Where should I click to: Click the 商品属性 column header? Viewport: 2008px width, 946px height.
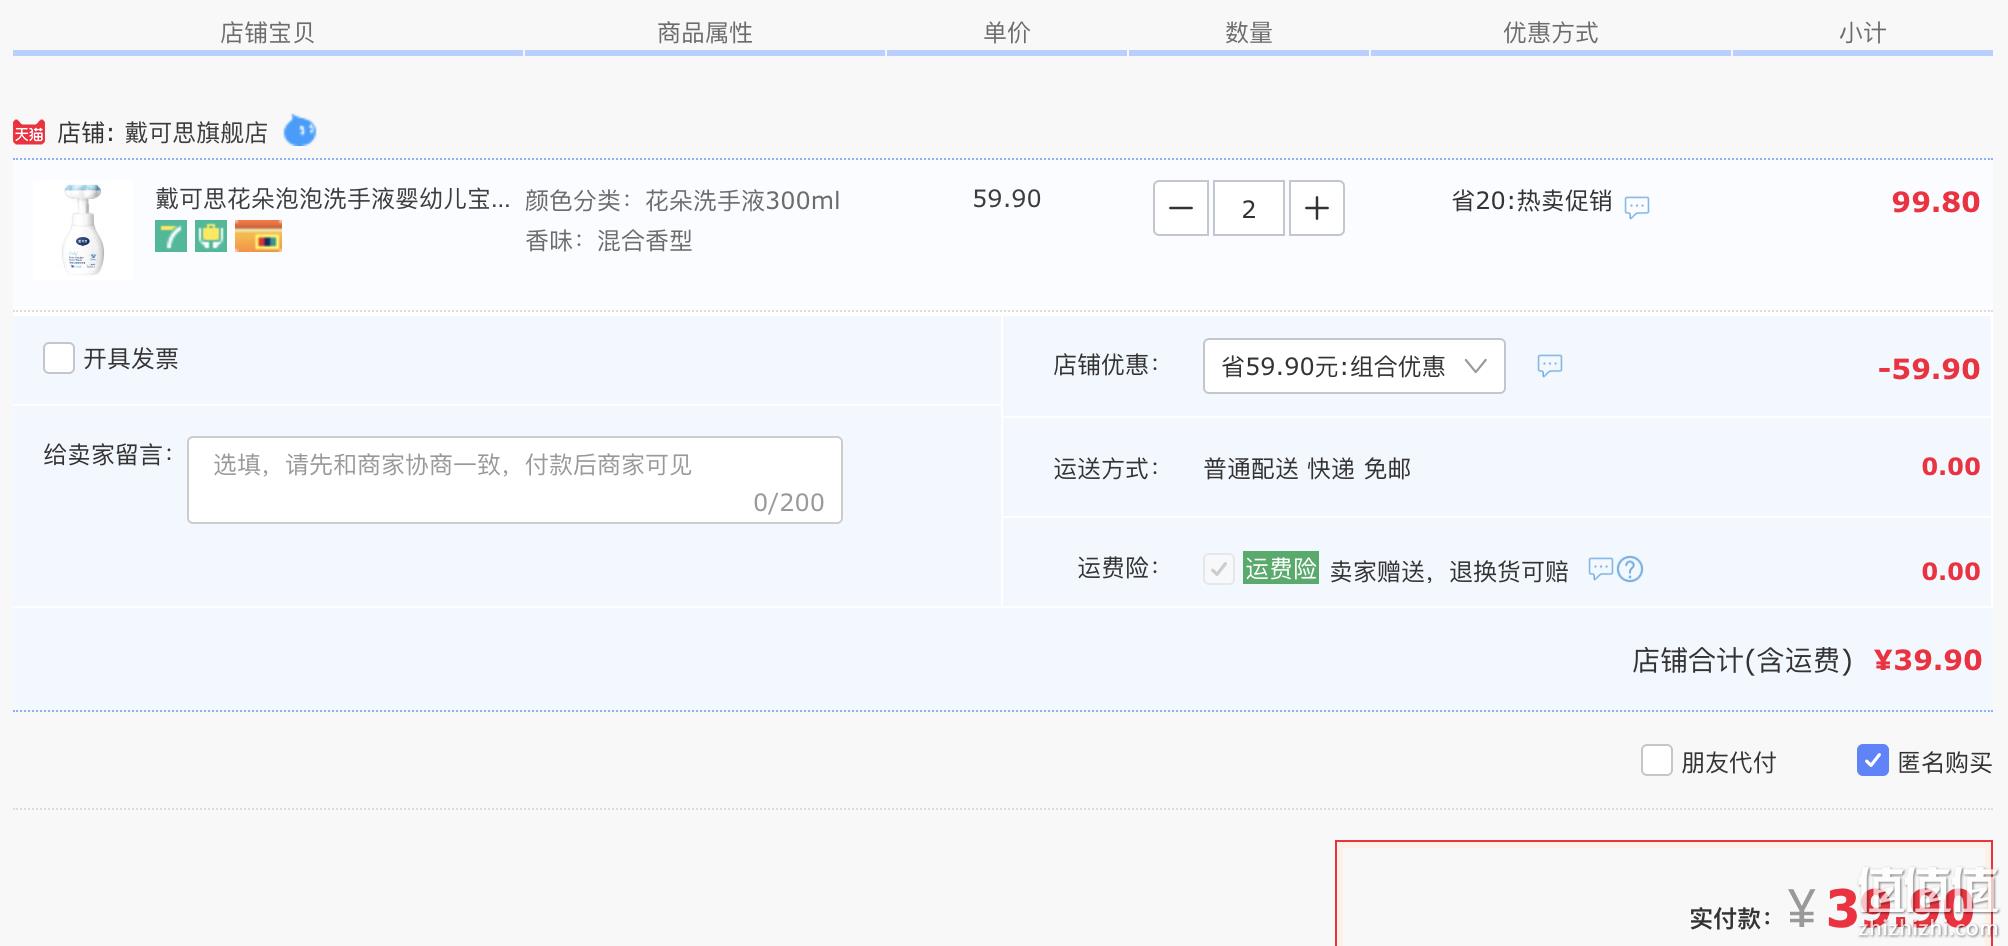pos(705,33)
